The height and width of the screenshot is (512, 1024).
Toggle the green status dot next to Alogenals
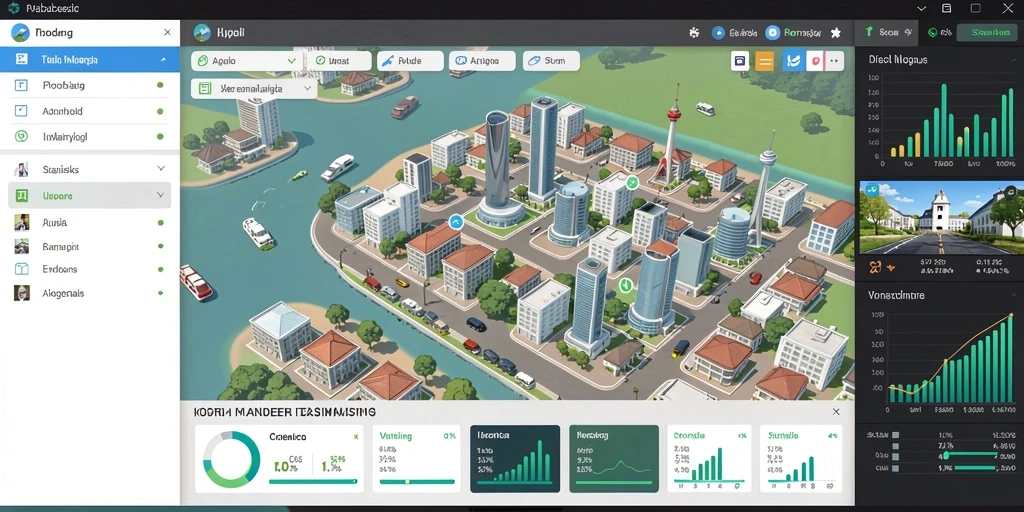pos(160,294)
